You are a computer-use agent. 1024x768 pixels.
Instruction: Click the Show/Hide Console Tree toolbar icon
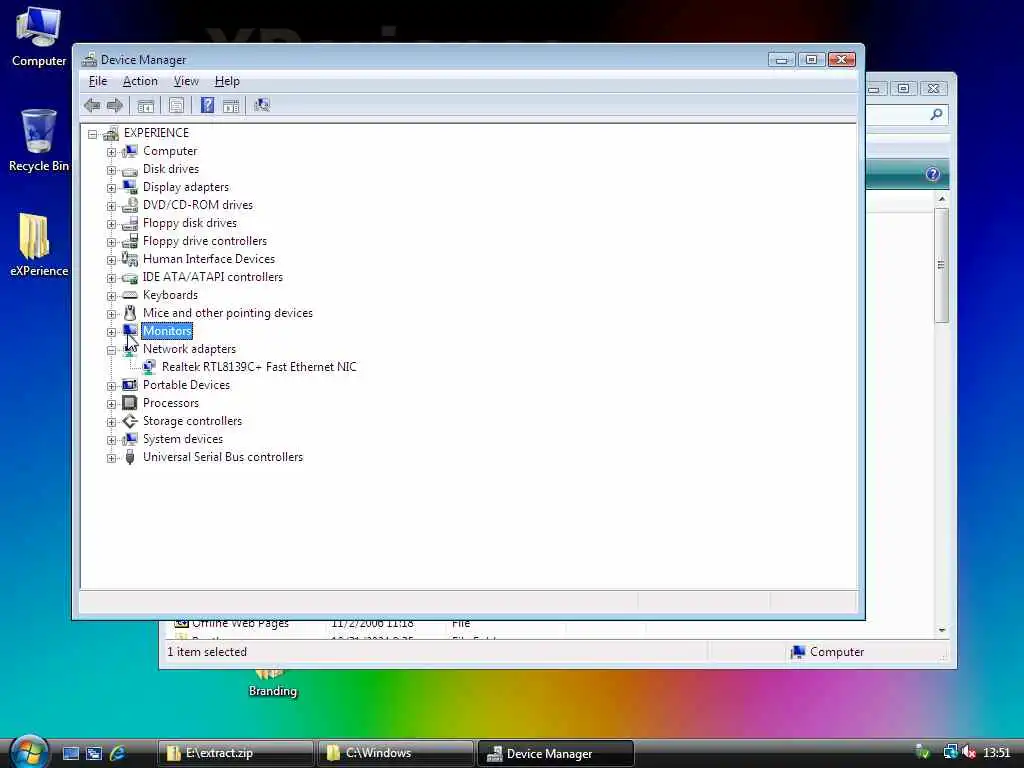146,106
